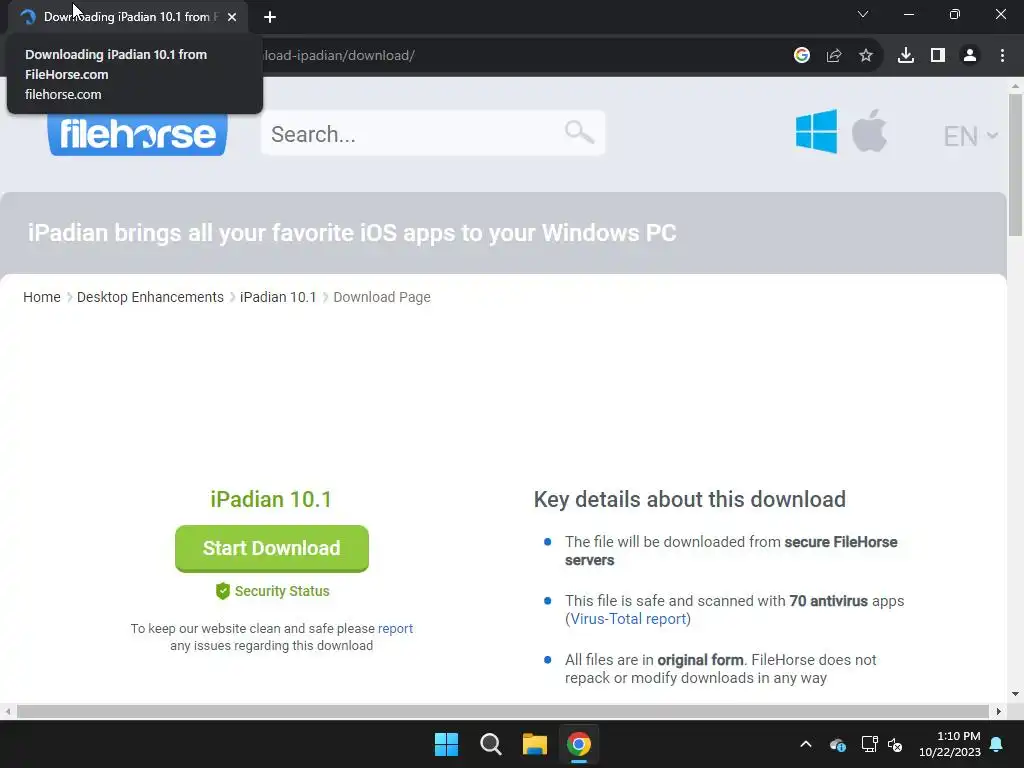Screen dimensions: 1024x768
Task: Click the iPadian brings all your favorite headline
Action: (352, 233)
